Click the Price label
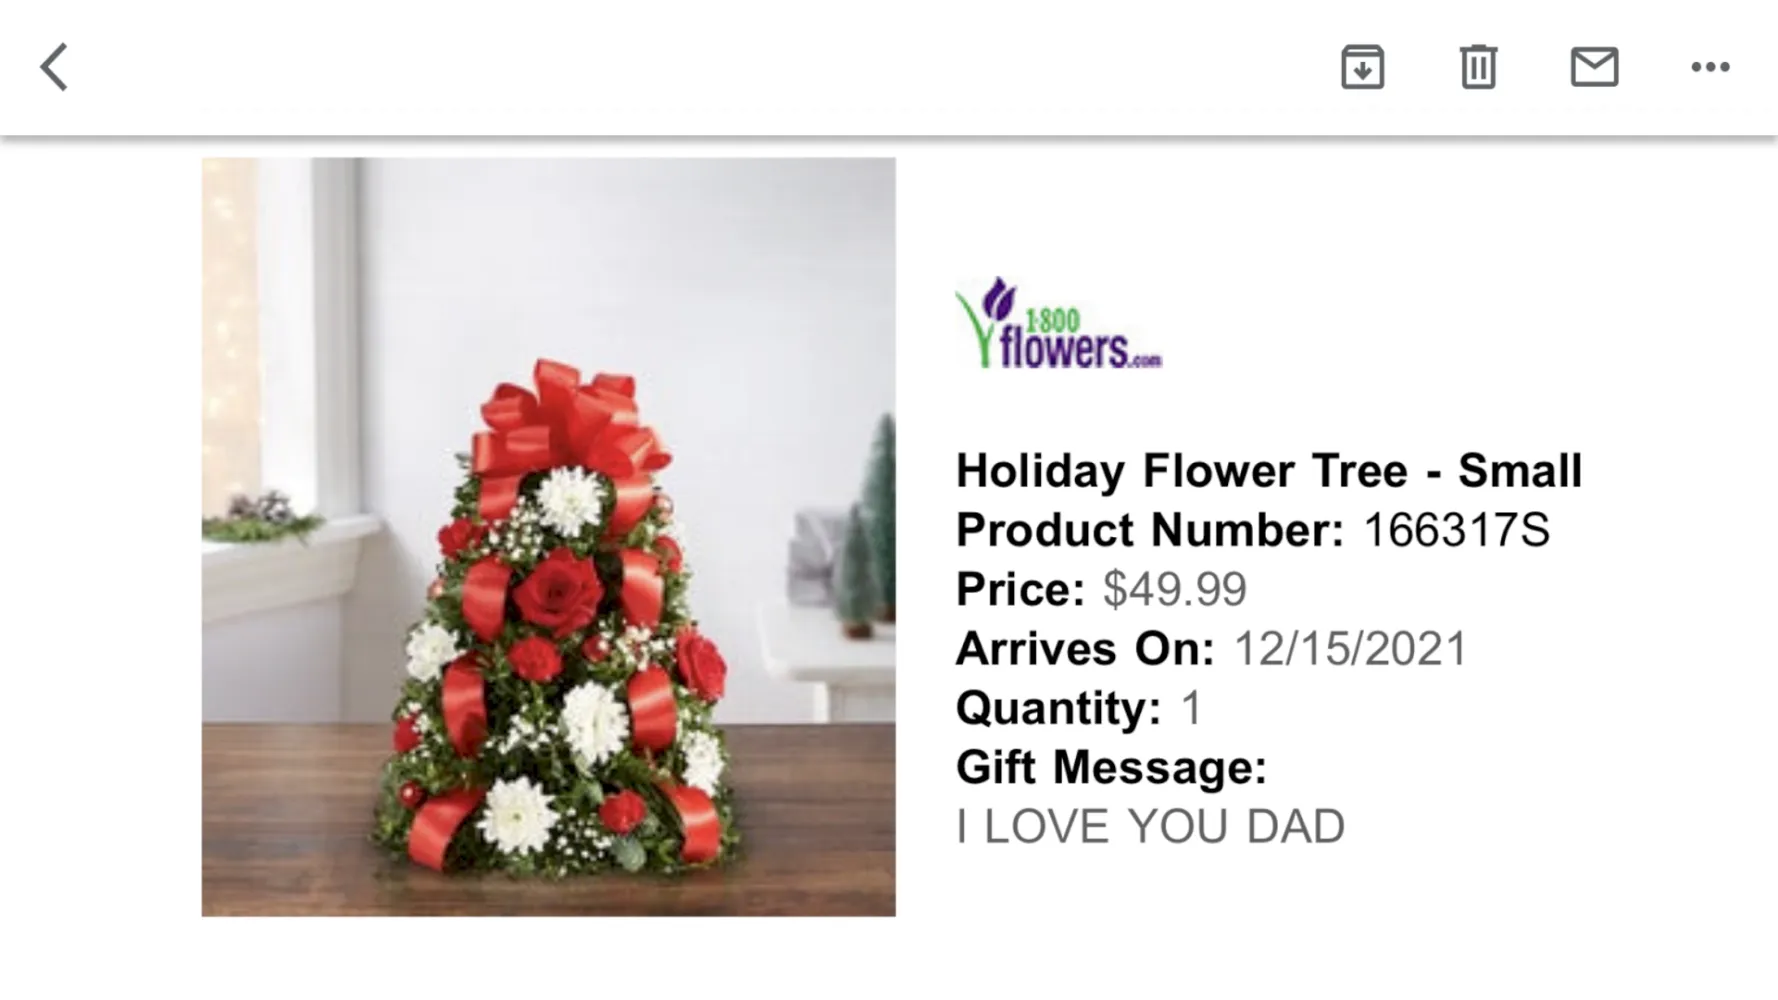Image resolution: width=1778 pixels, height=1000 pixels. point(1020,589)
